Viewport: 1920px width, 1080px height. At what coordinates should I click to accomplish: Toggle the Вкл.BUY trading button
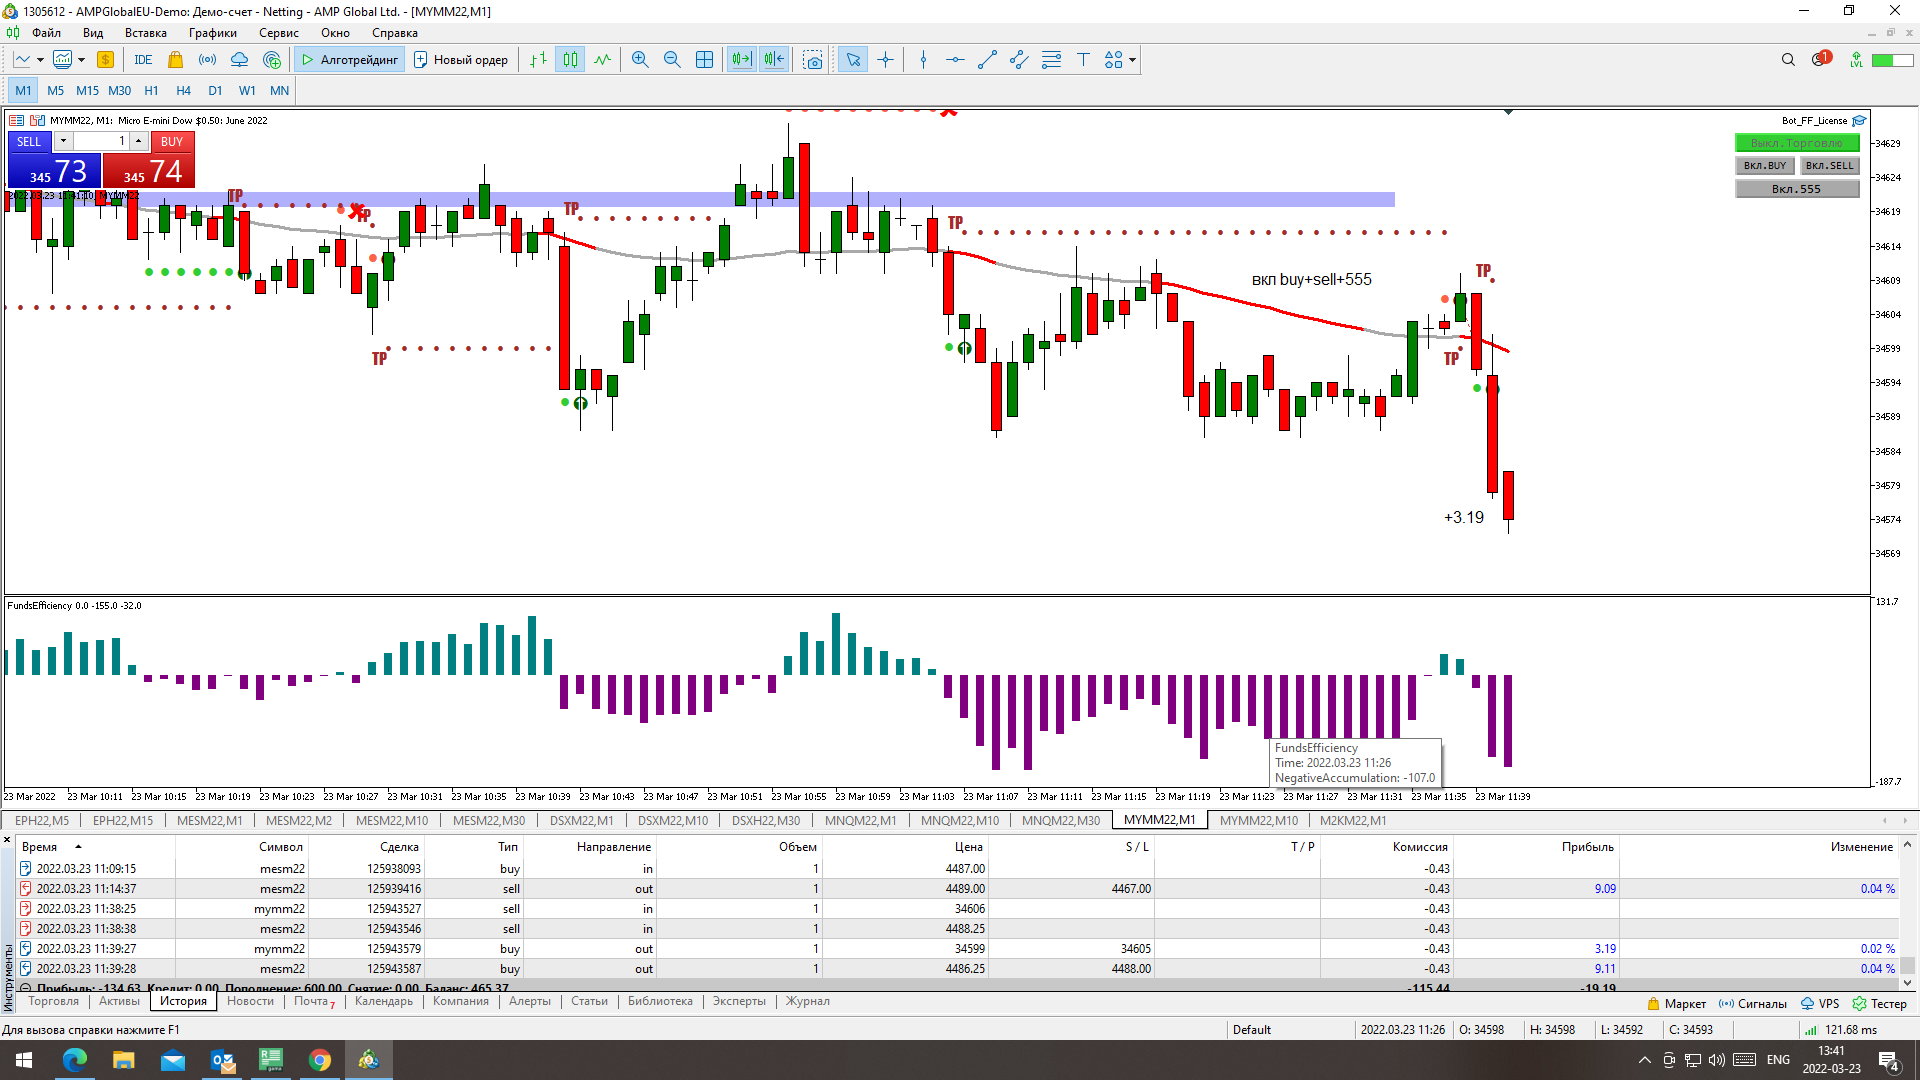coord(1764,166)
